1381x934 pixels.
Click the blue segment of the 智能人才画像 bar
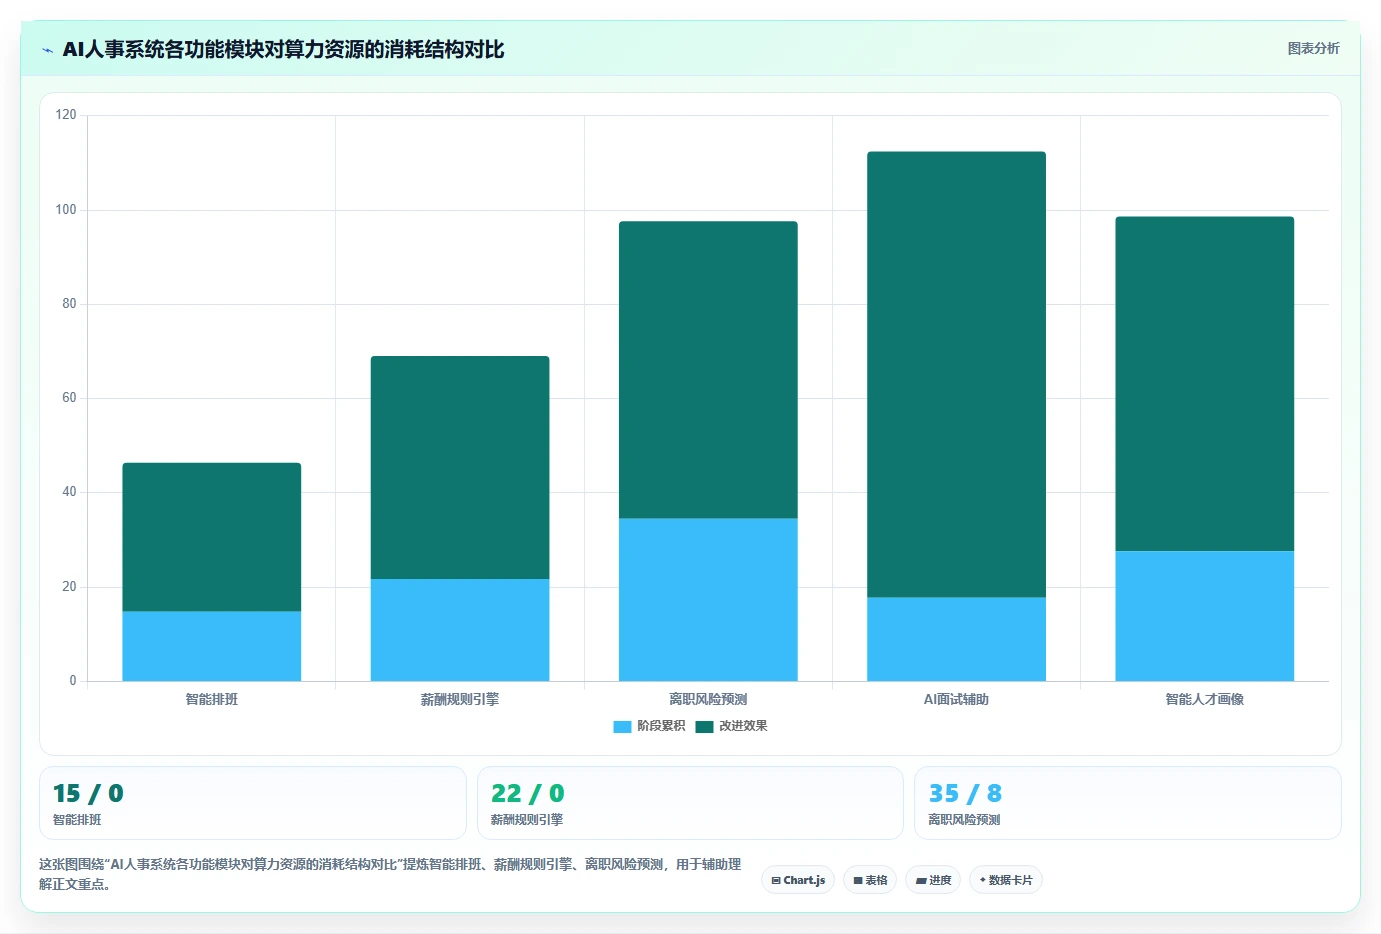point(1204,616)
